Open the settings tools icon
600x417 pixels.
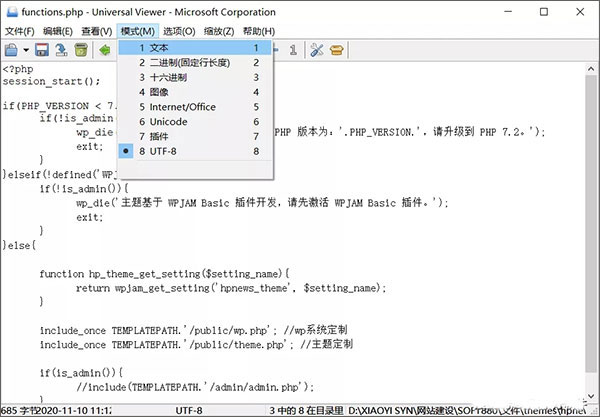point(318,49)
